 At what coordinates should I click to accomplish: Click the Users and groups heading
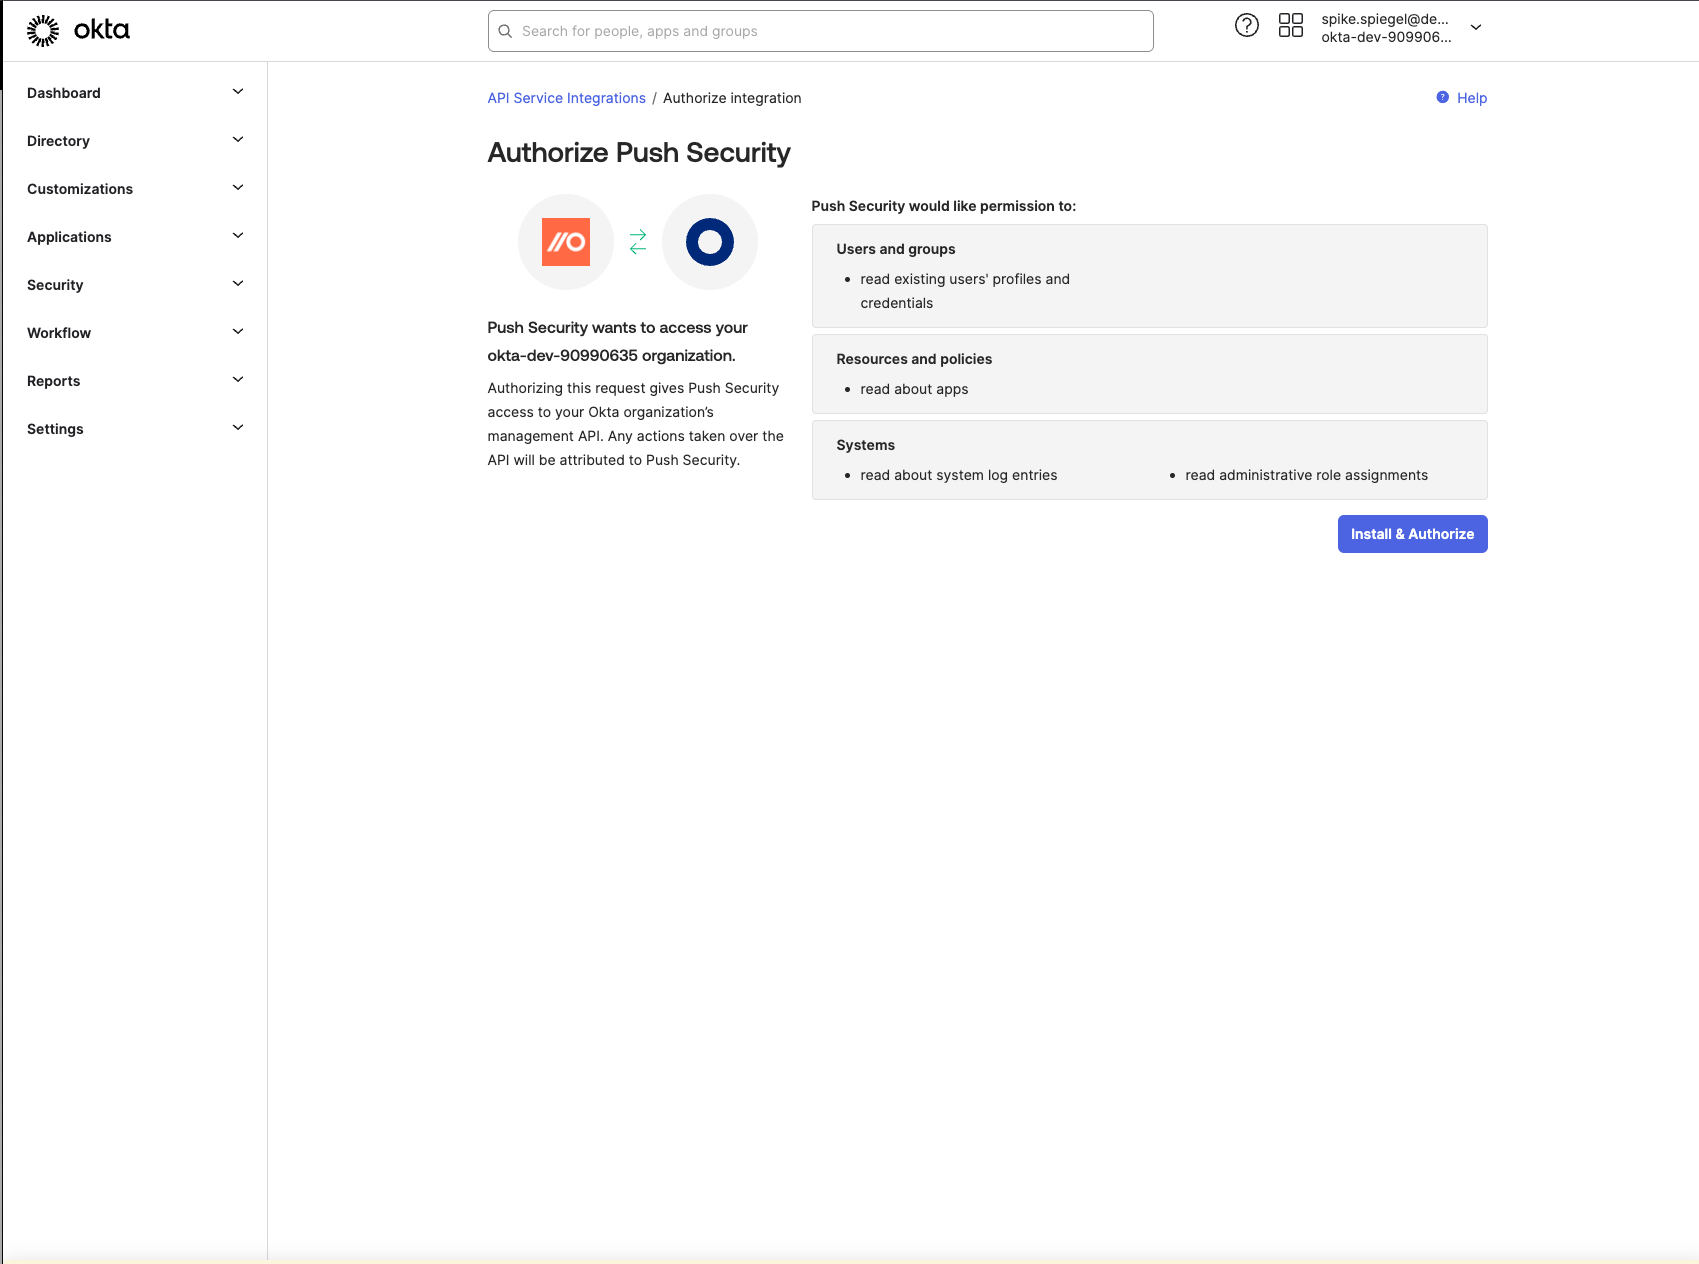[x=896, y=249]
